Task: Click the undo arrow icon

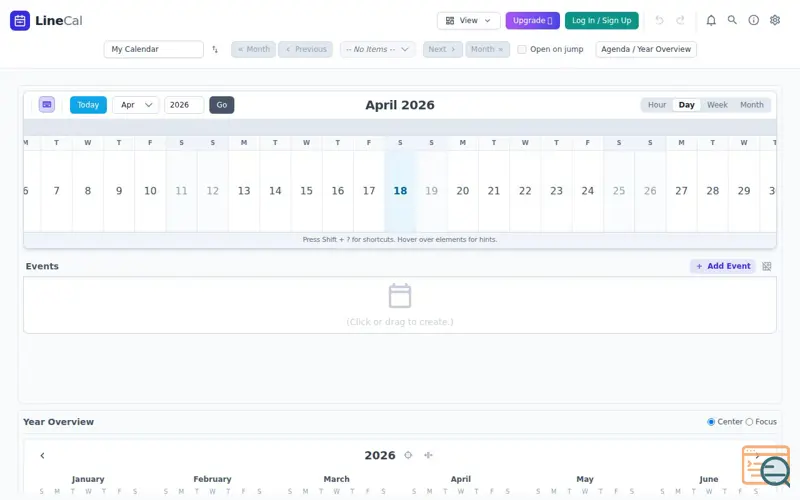Action: 659,20
